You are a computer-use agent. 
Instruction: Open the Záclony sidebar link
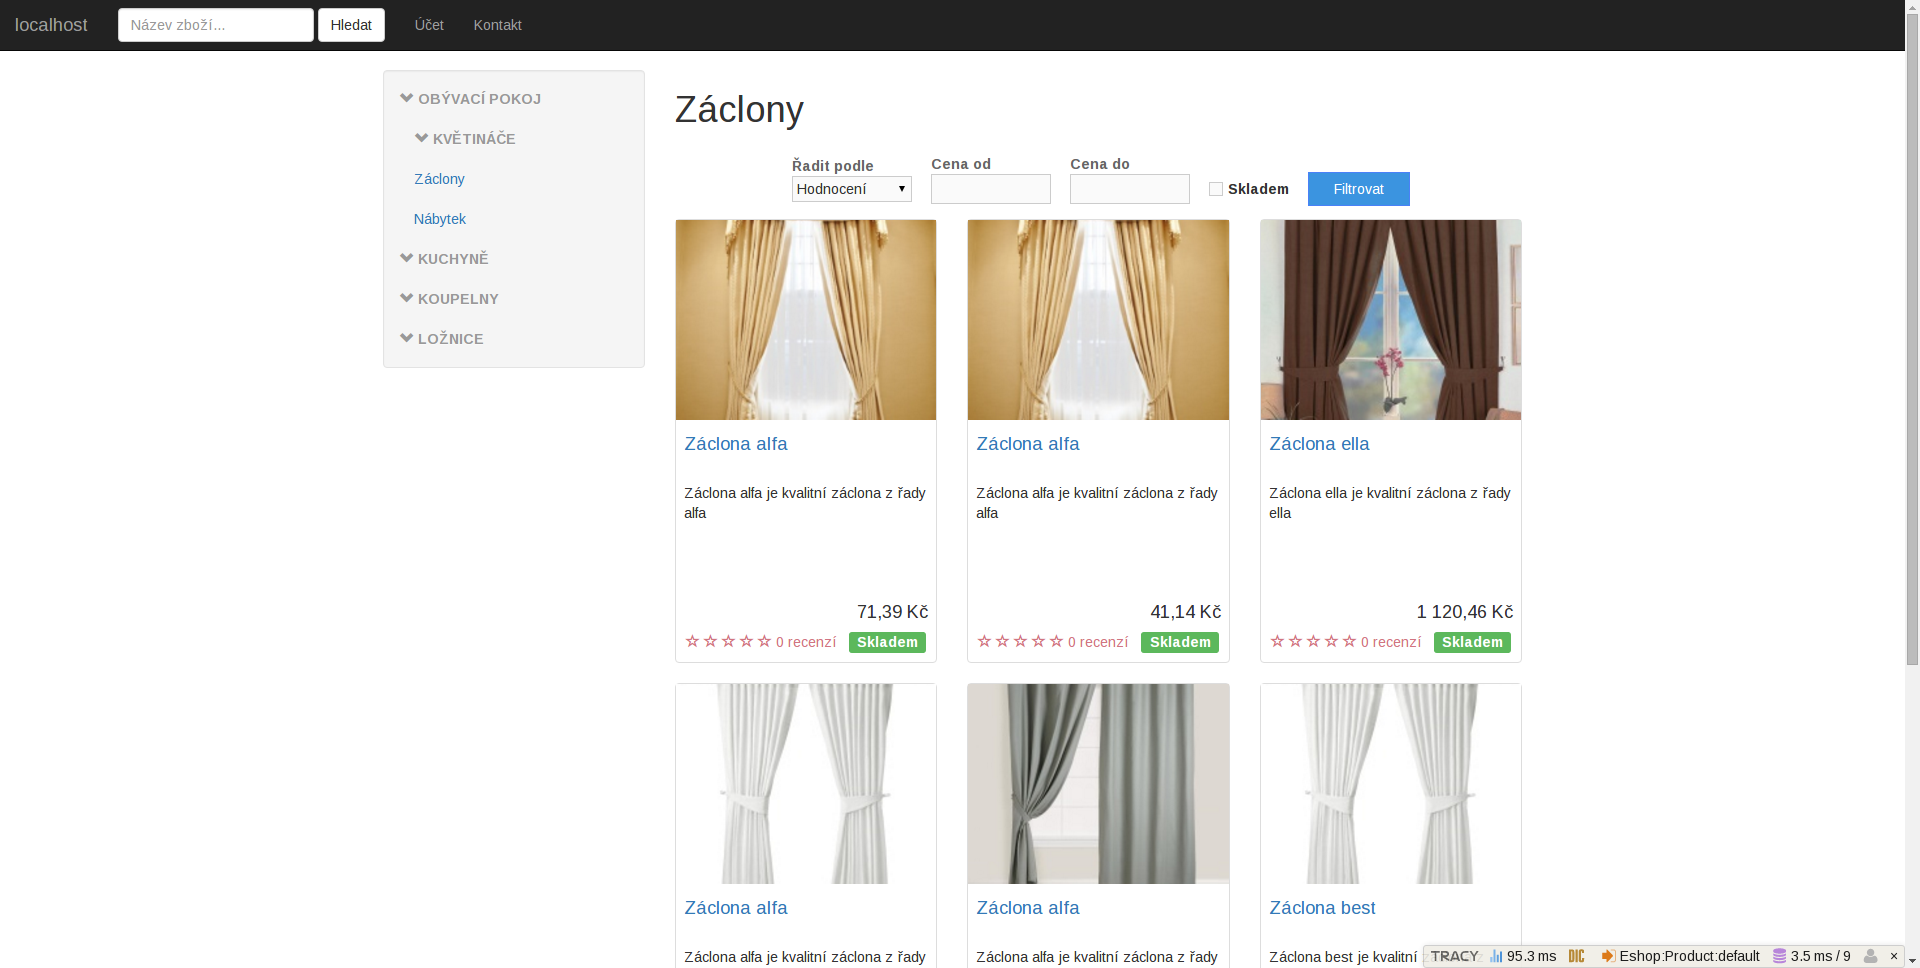(439, 179)
